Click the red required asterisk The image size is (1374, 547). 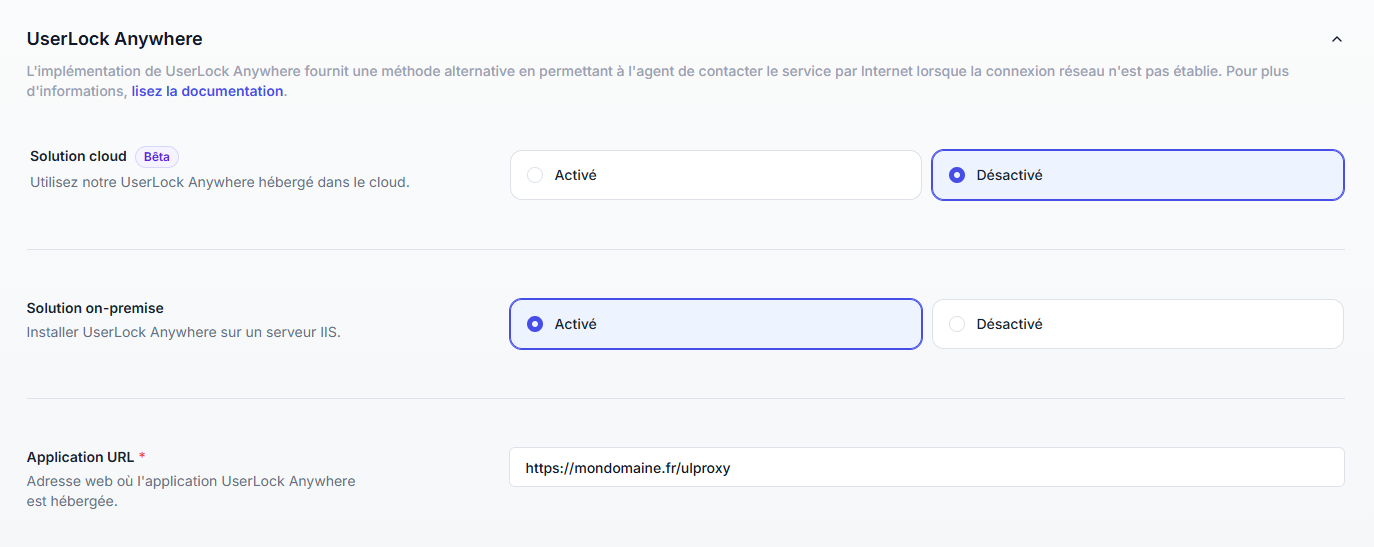(x=142, y=457)
